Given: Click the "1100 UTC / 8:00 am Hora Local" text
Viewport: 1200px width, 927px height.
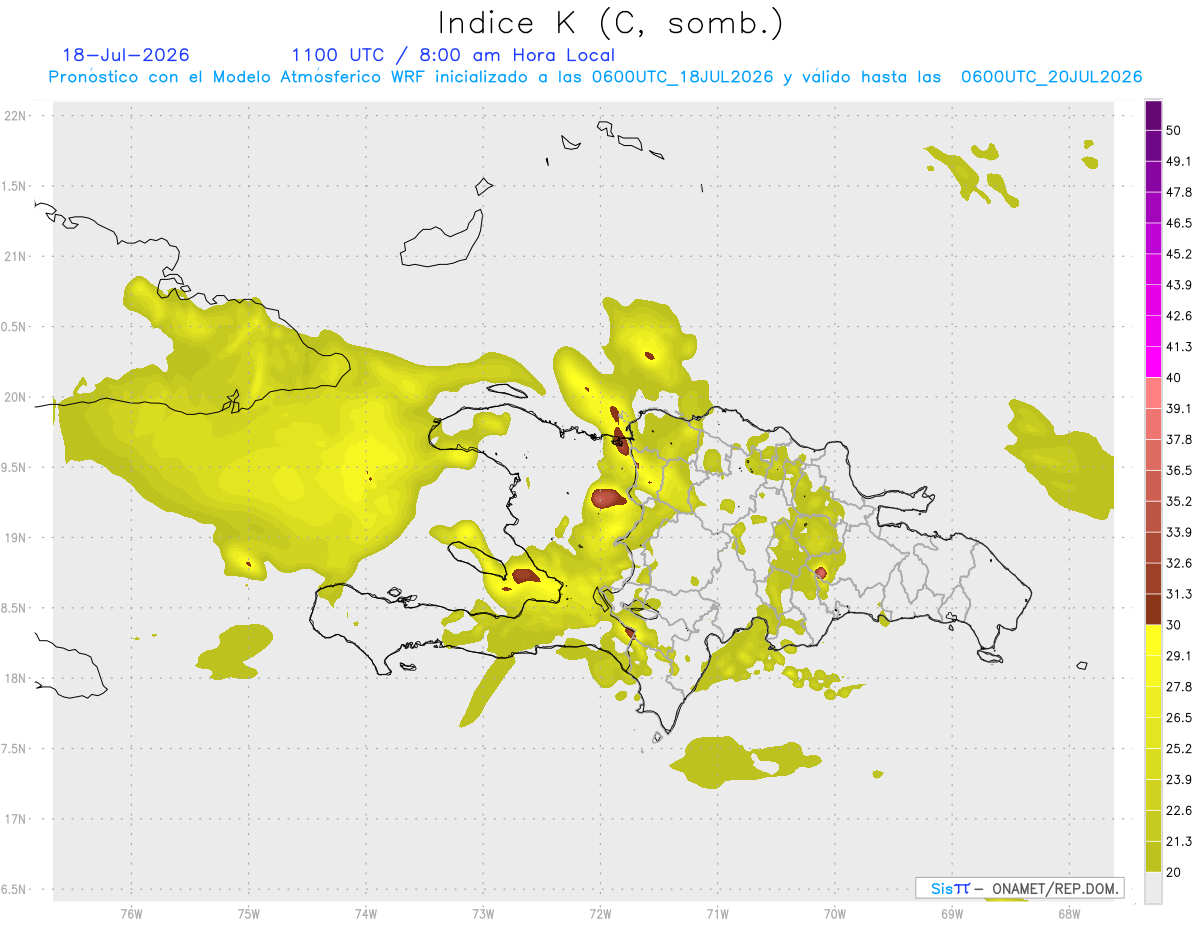Looking at the screenshot, I should [x=453, y=55].
